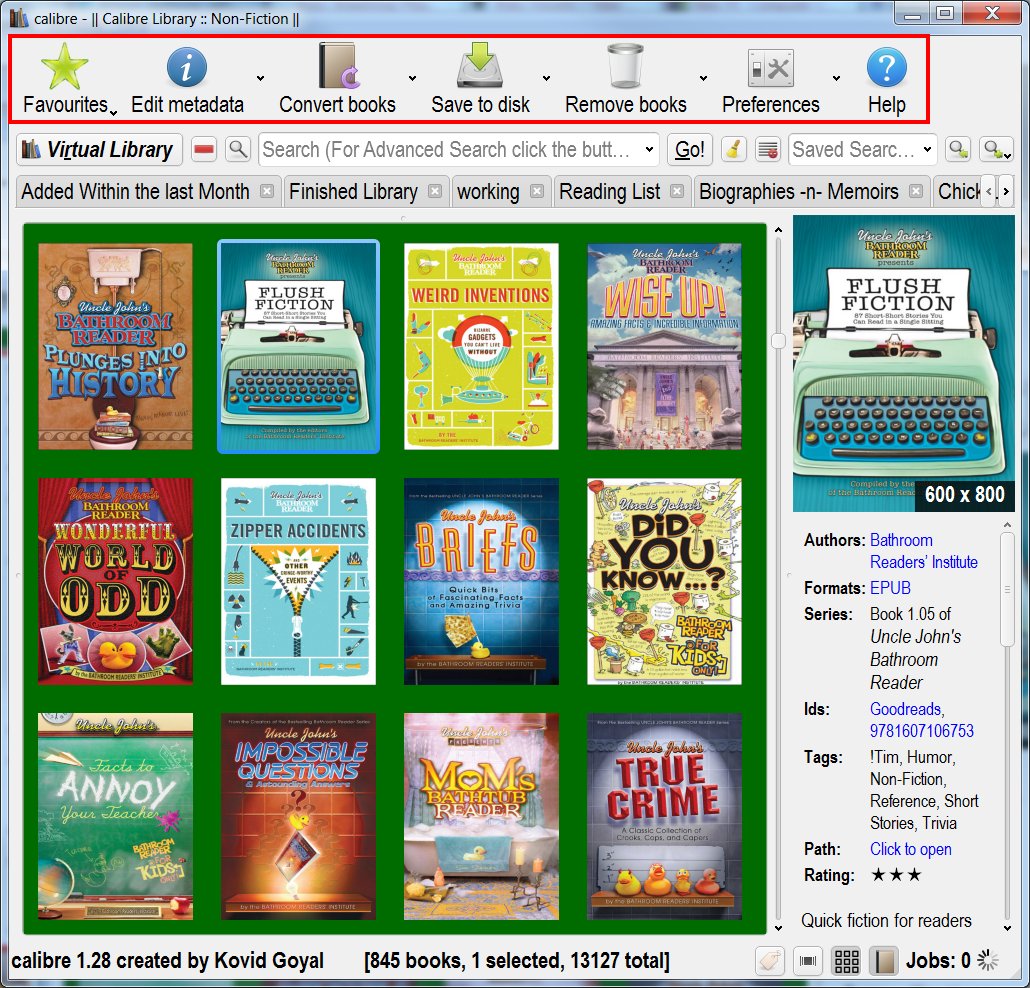Click the Jobs spinner indicator
This screenshot has width=1030, height=988.
point(987,961)
